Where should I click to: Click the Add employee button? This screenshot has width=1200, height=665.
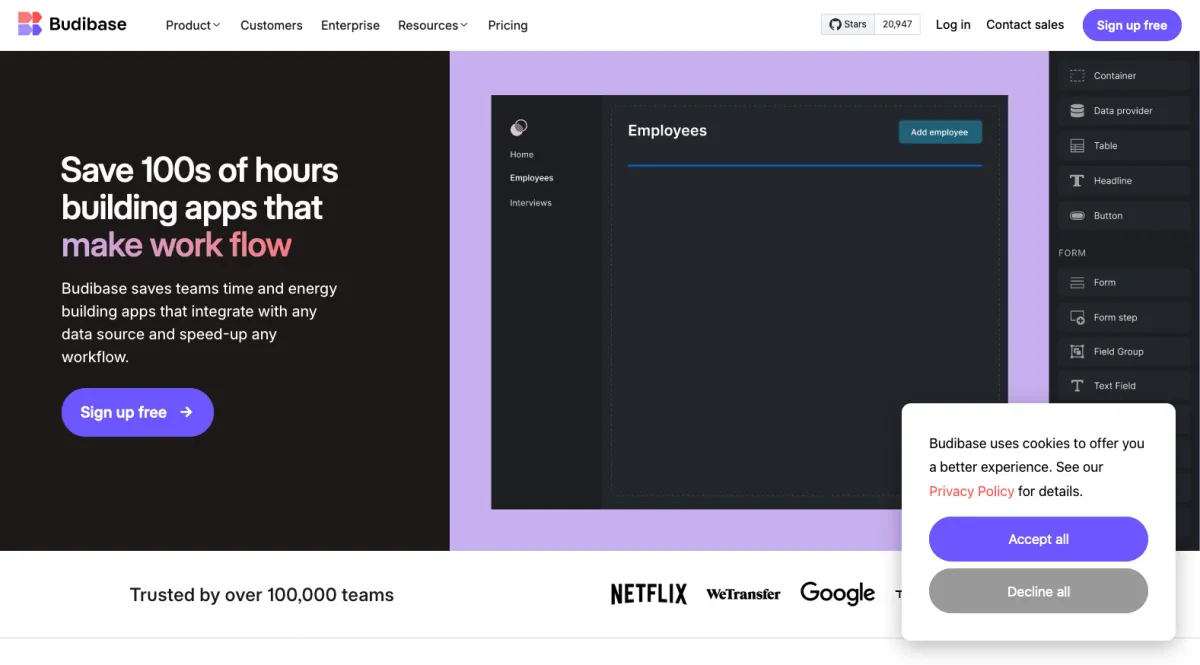(x=940, y=132)
